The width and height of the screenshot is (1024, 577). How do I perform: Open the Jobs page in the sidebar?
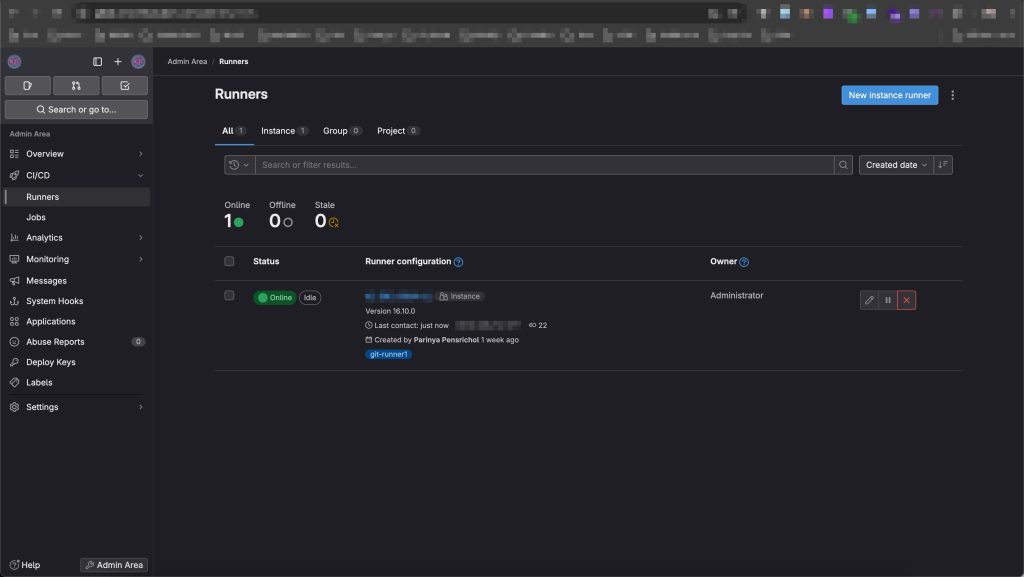click(36, 217)
